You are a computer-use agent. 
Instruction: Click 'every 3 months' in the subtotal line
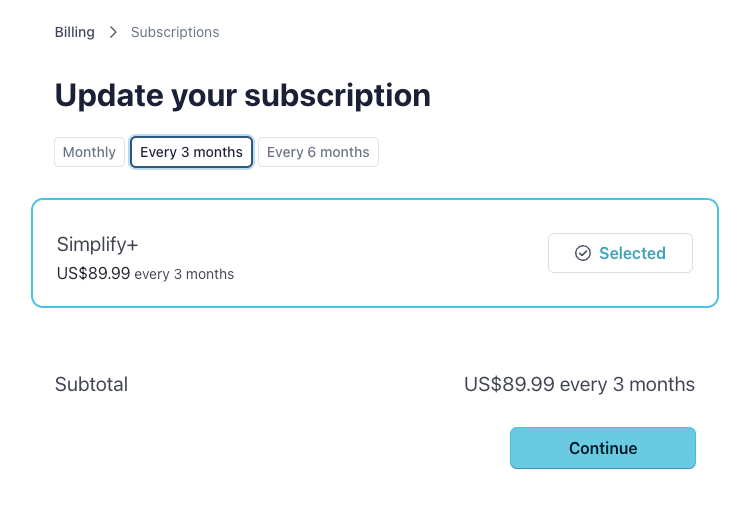point(627,384)
